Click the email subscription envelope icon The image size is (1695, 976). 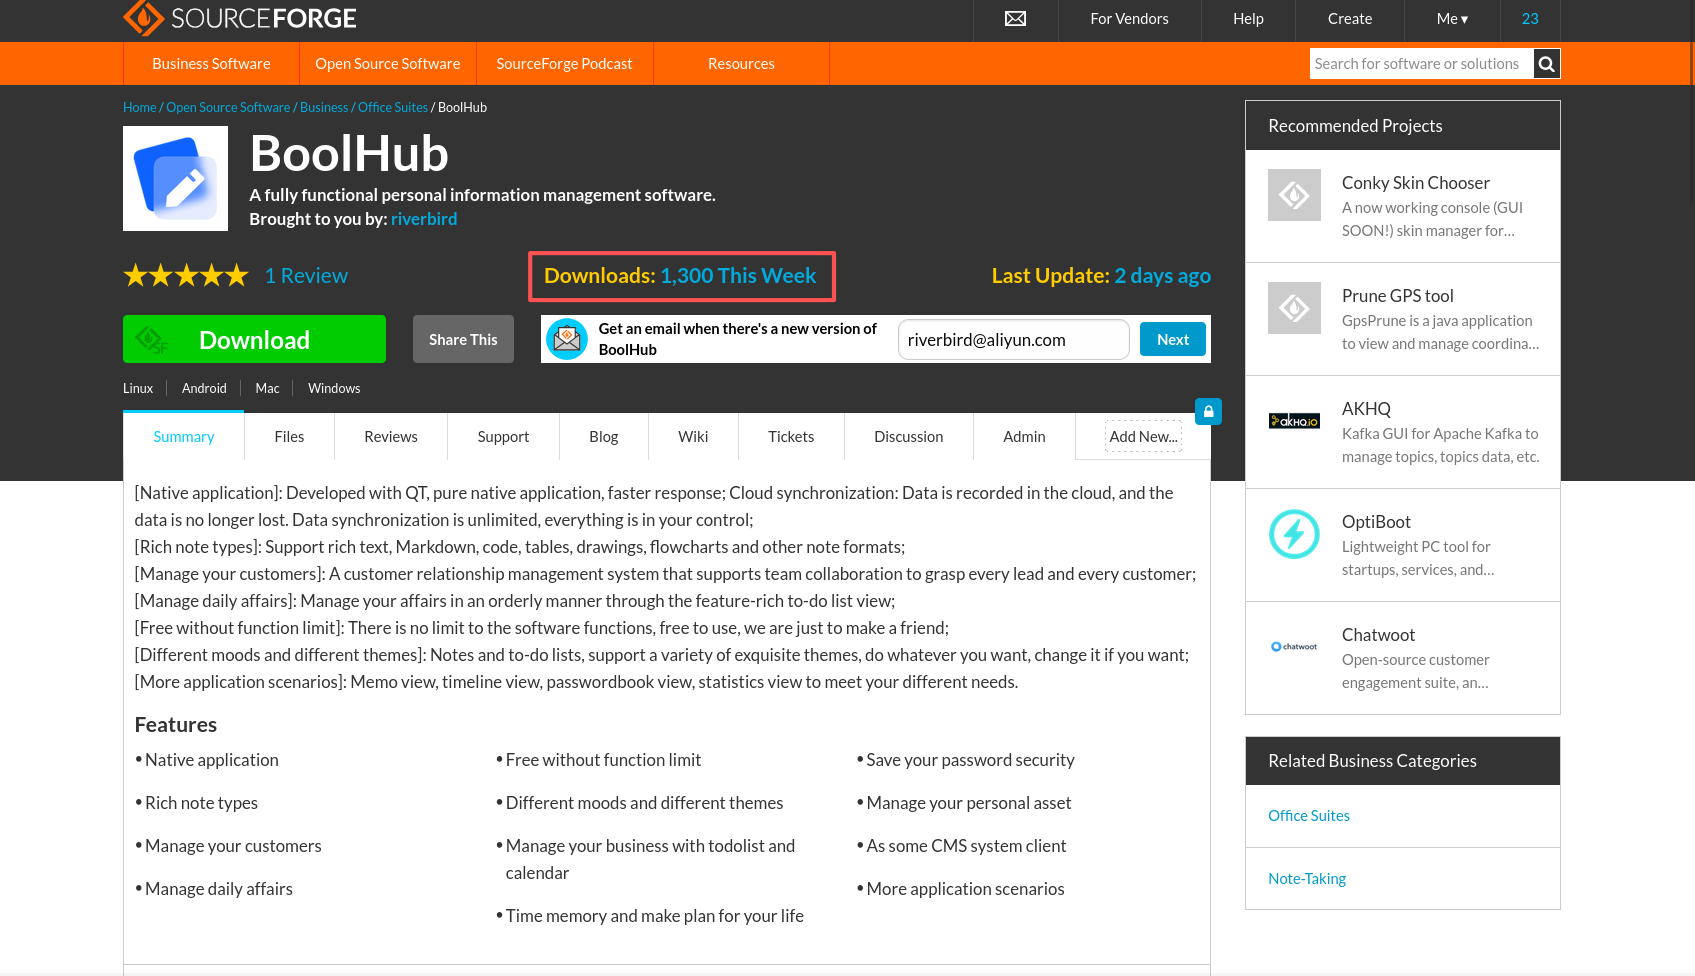[x=567, y=340]
